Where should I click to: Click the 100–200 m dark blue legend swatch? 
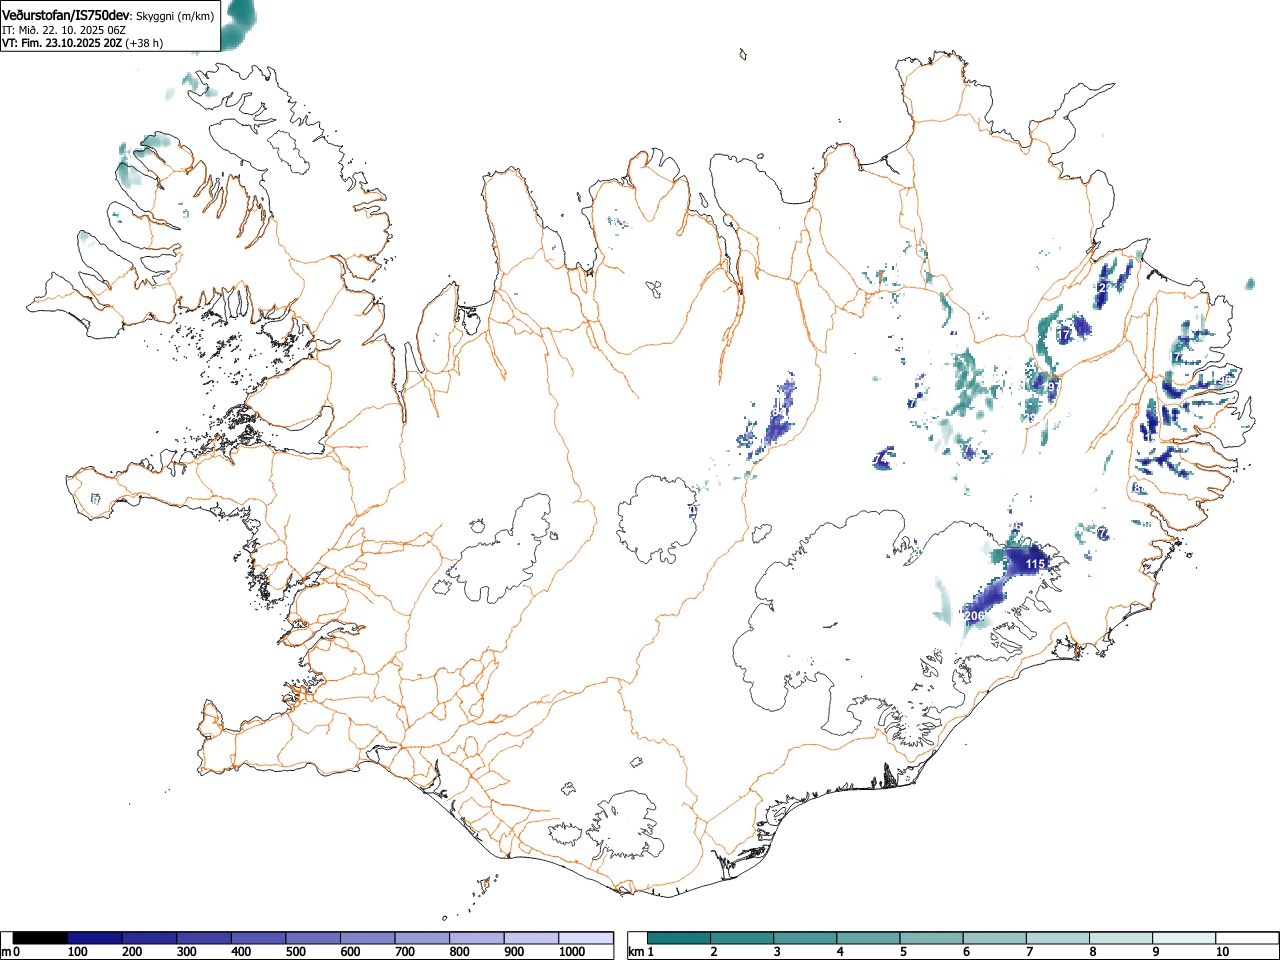click(x=95, y=938)
